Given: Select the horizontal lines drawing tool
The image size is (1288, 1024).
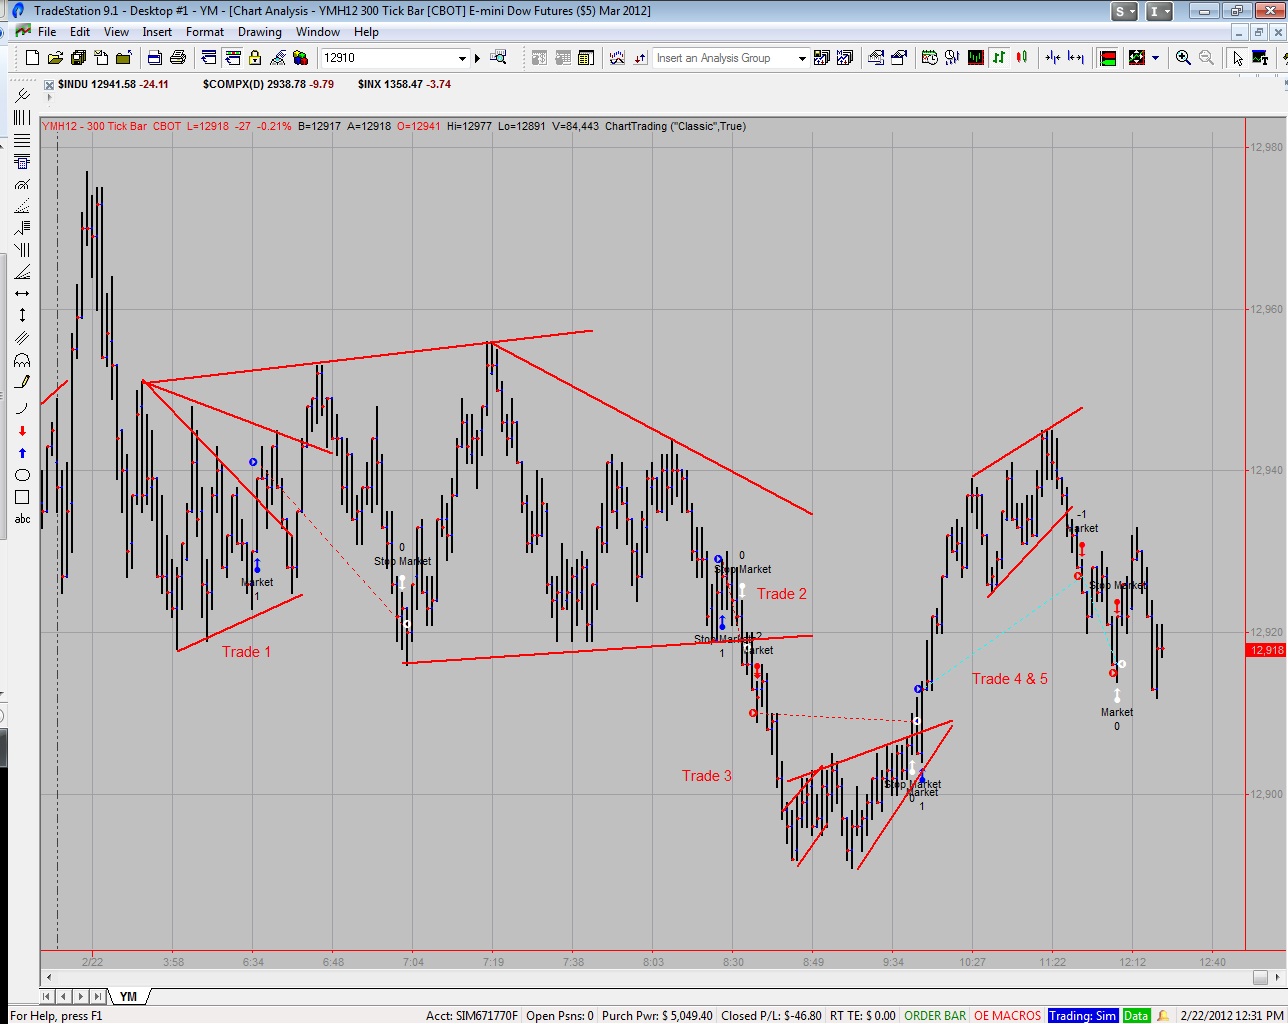Looking at the screenshot, I should (x=22, y=139).
